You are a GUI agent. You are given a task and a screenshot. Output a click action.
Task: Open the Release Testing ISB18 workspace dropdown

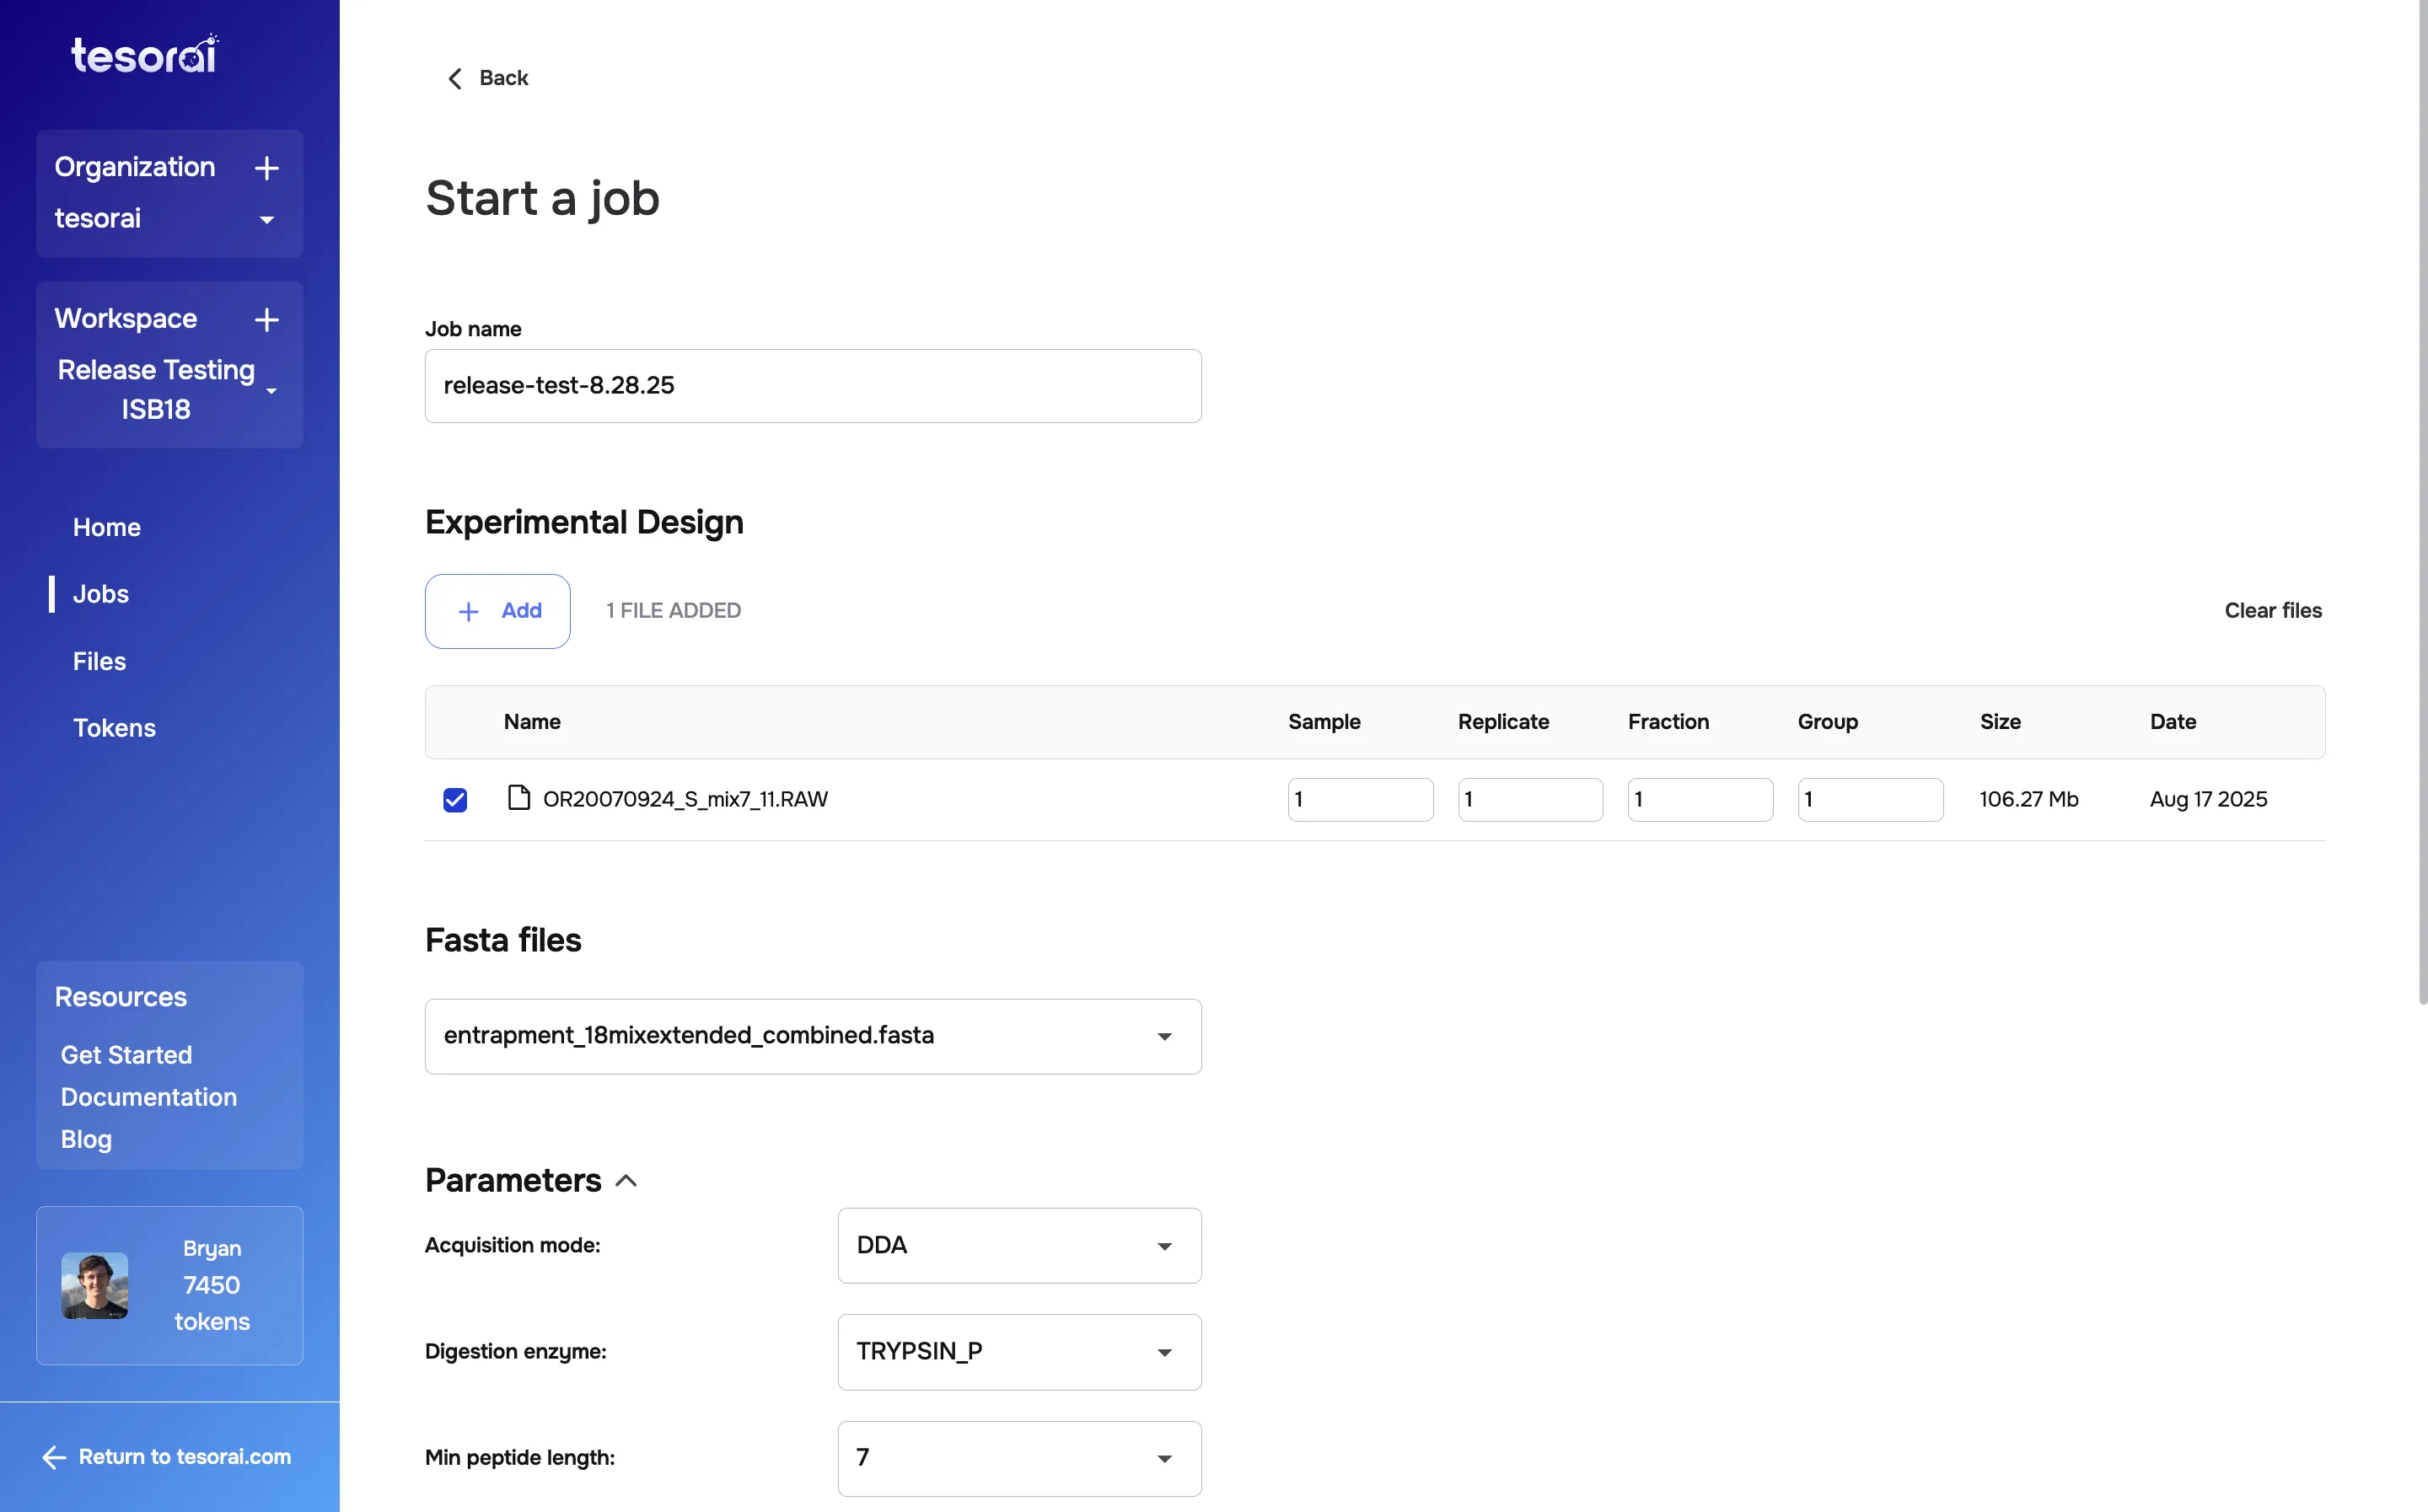pyautogui.click(x=271, y=392)
